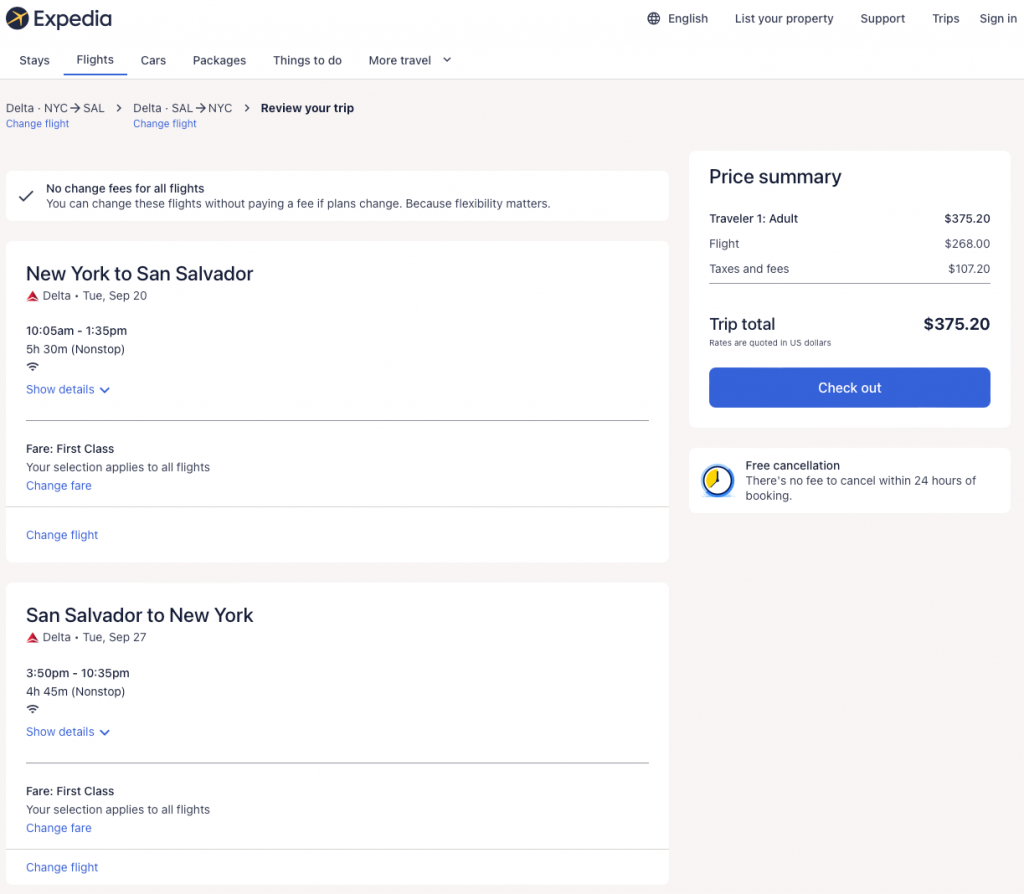Click the globe language icon
The height and width of the screenshot is (894, 1024).
point(654,19)
